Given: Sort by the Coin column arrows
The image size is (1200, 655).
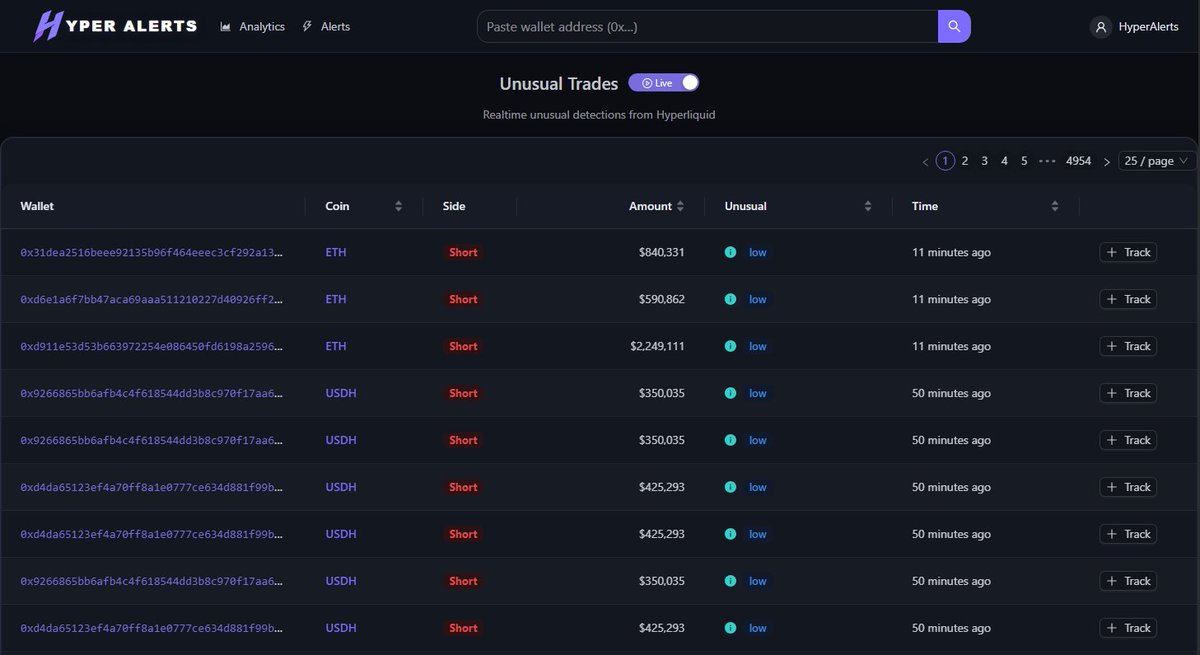Looking at the screenshot, I should [398, 206].
